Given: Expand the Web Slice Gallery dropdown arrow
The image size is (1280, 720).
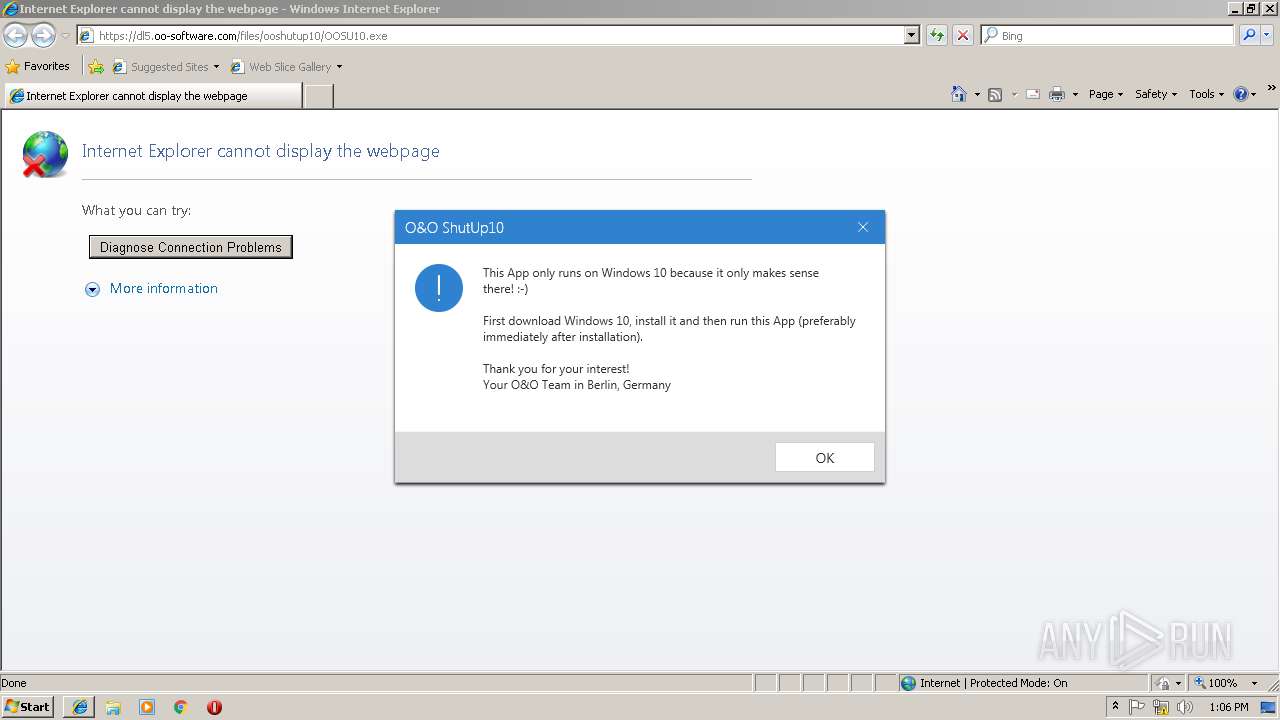Looking at the screenshot, I should point(340,67).
